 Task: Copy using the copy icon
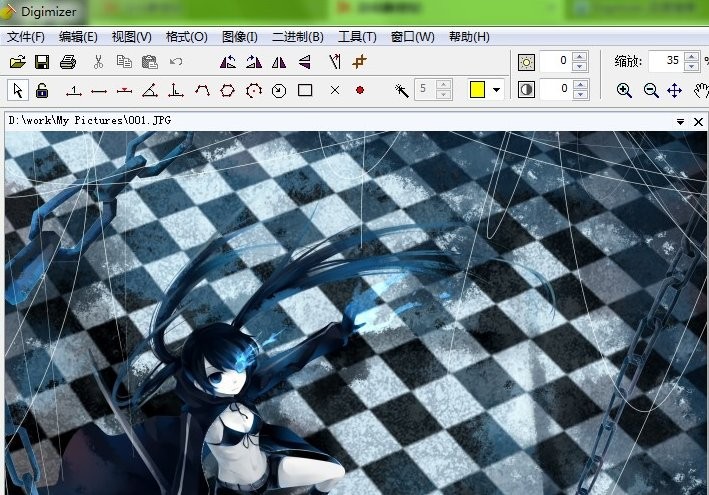[124, 61]
